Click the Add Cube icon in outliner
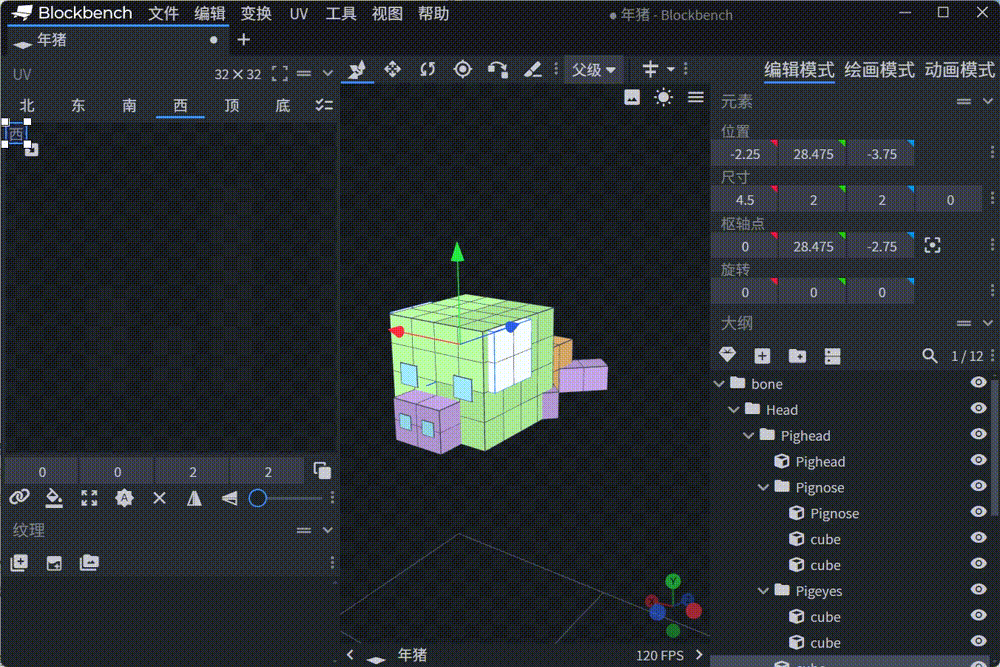Screen dimensions: 1000x667 click(x=762, y=356)
